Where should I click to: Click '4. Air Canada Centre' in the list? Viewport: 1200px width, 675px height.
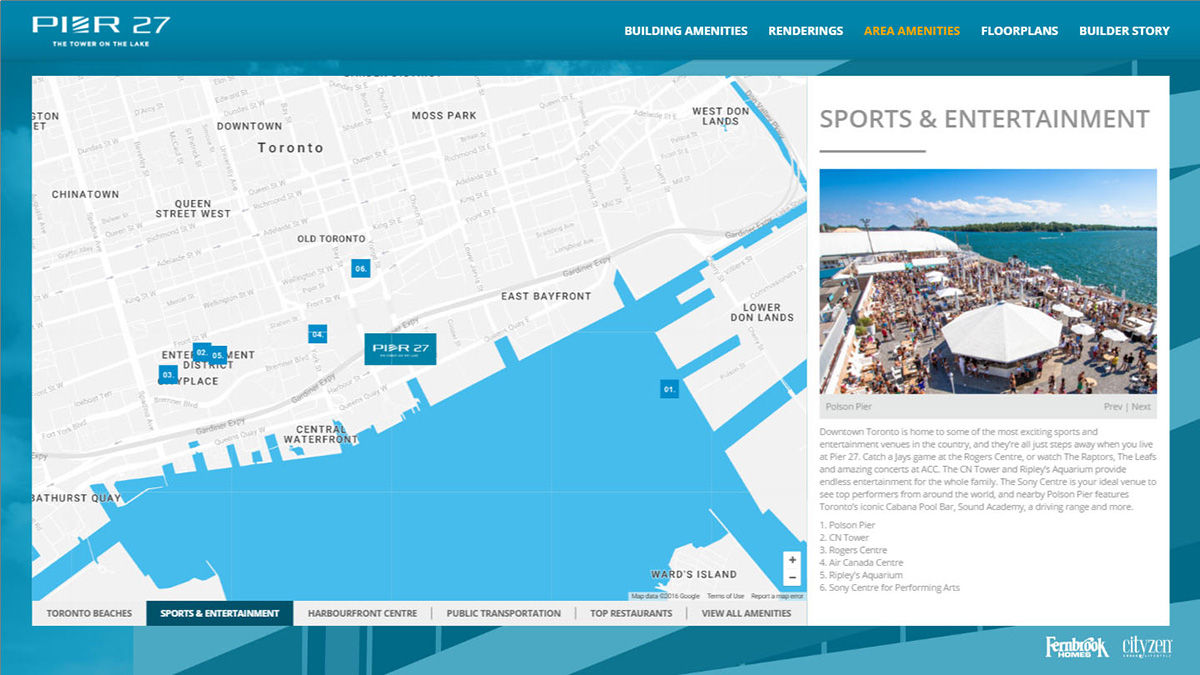tap(861, 563)
